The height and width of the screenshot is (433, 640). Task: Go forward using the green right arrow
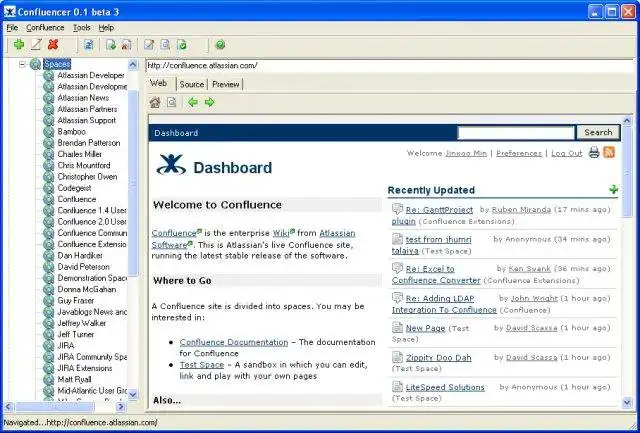(209, 102)
